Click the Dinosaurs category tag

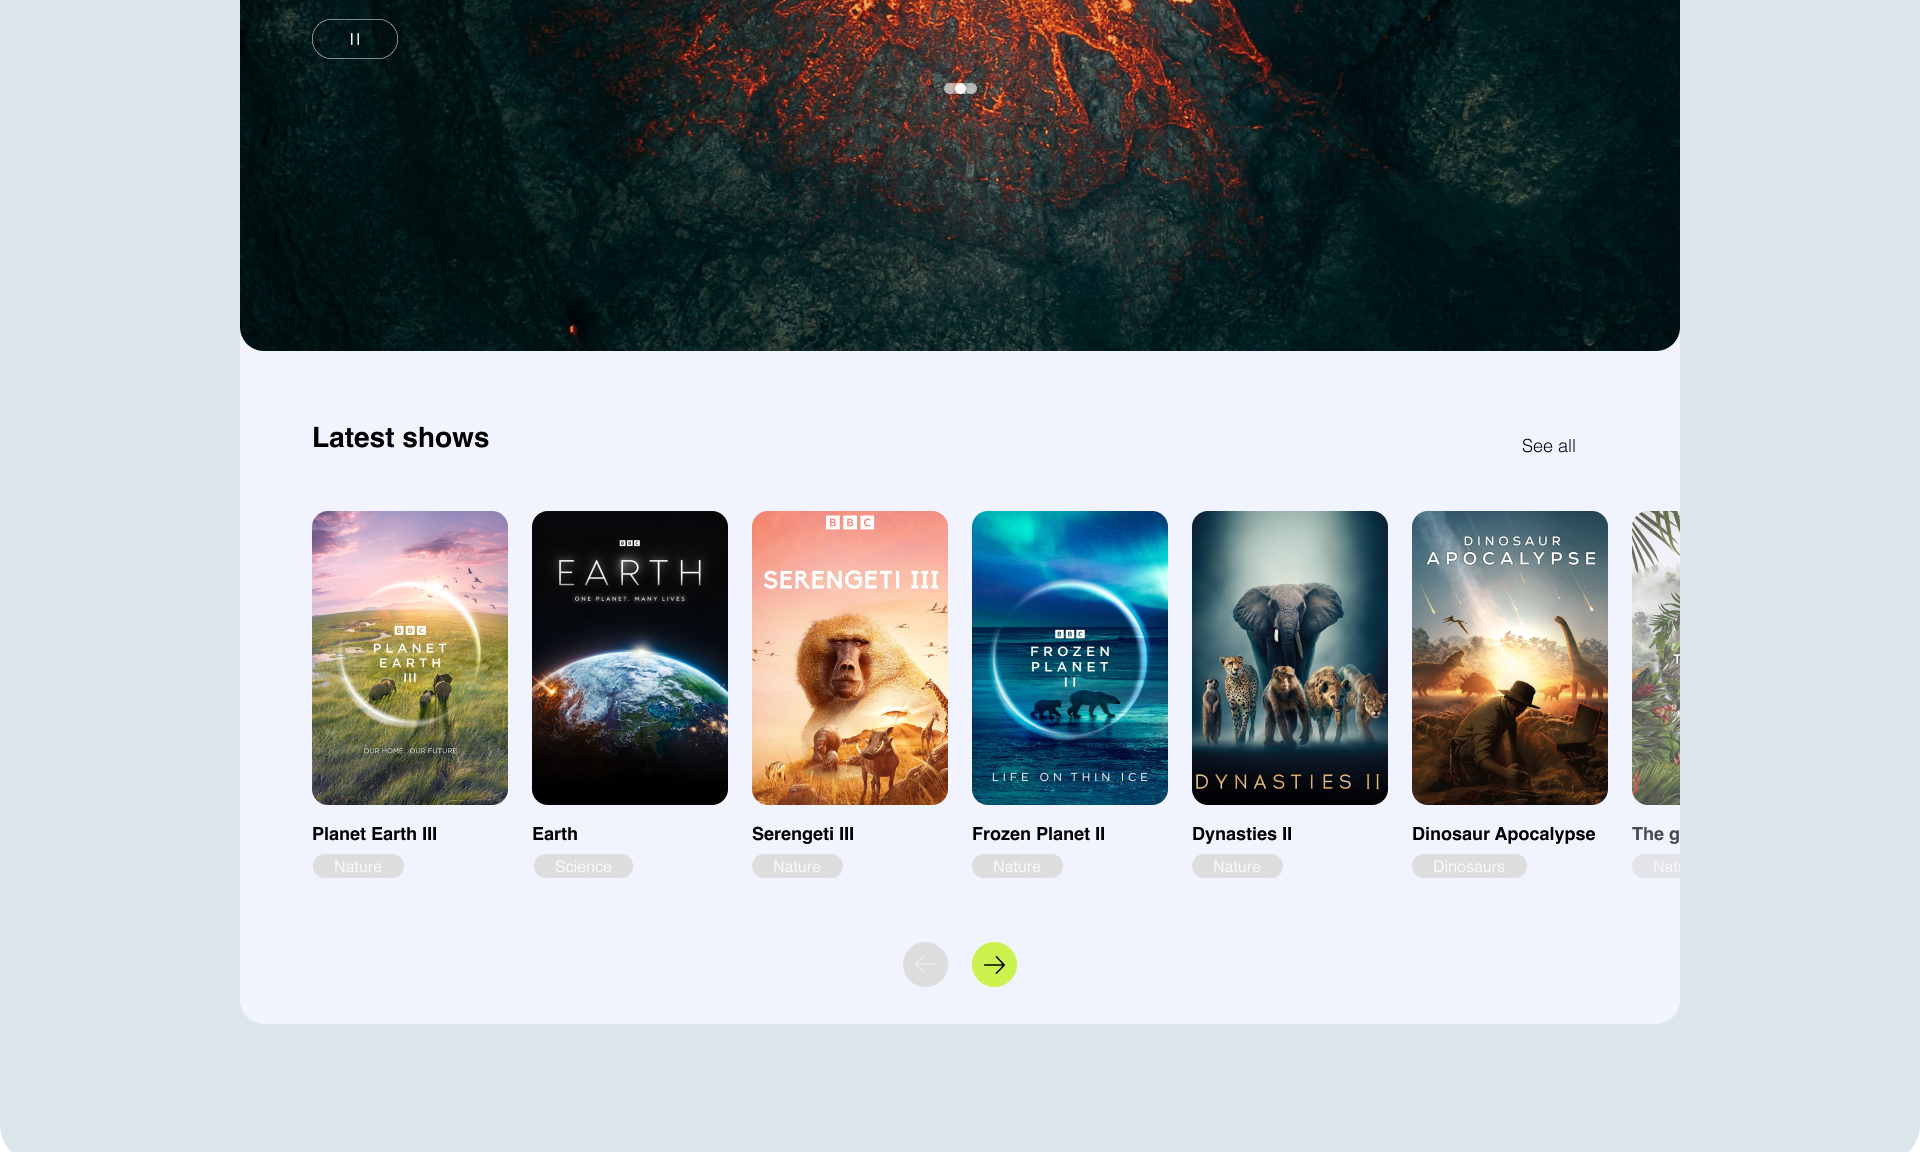point(1469,866)
